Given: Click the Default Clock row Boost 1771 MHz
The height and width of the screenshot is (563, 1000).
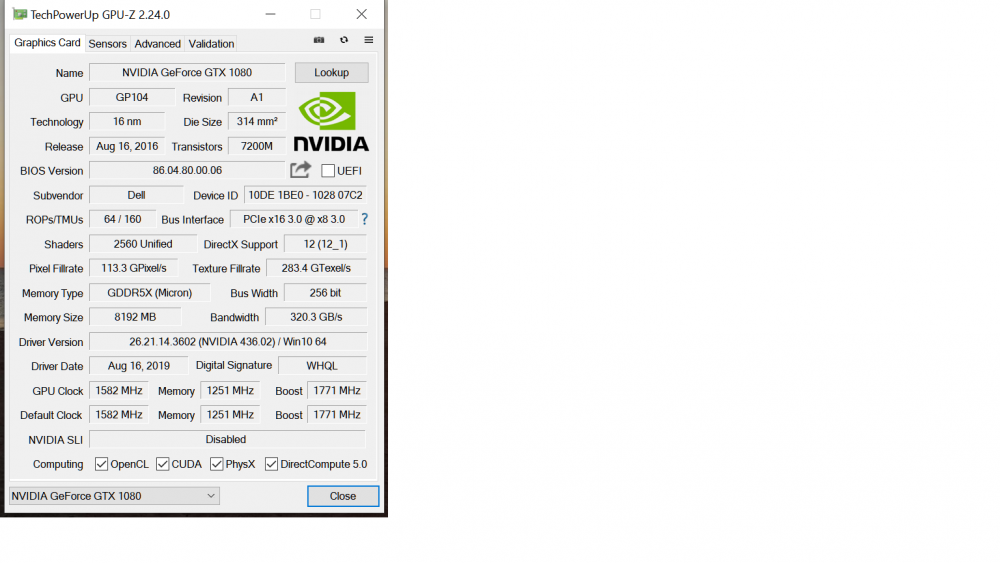Looking at the screenshot, I should click(x=337, y=415).
